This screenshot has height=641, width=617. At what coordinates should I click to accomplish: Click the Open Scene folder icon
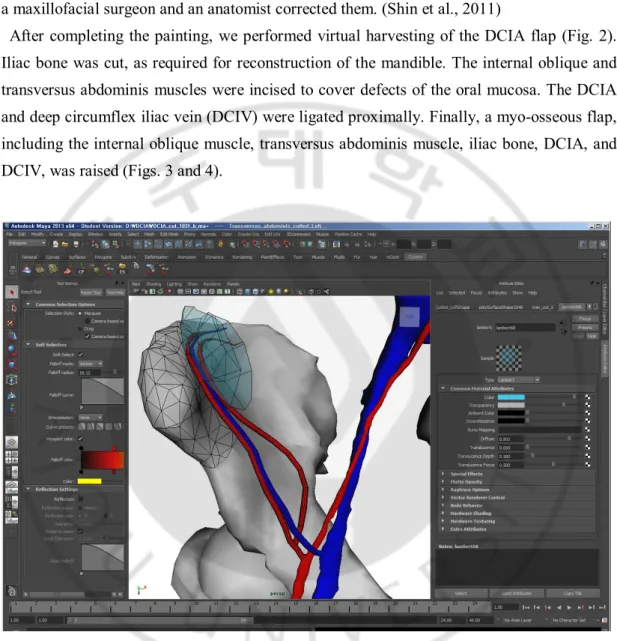point(65,244)
